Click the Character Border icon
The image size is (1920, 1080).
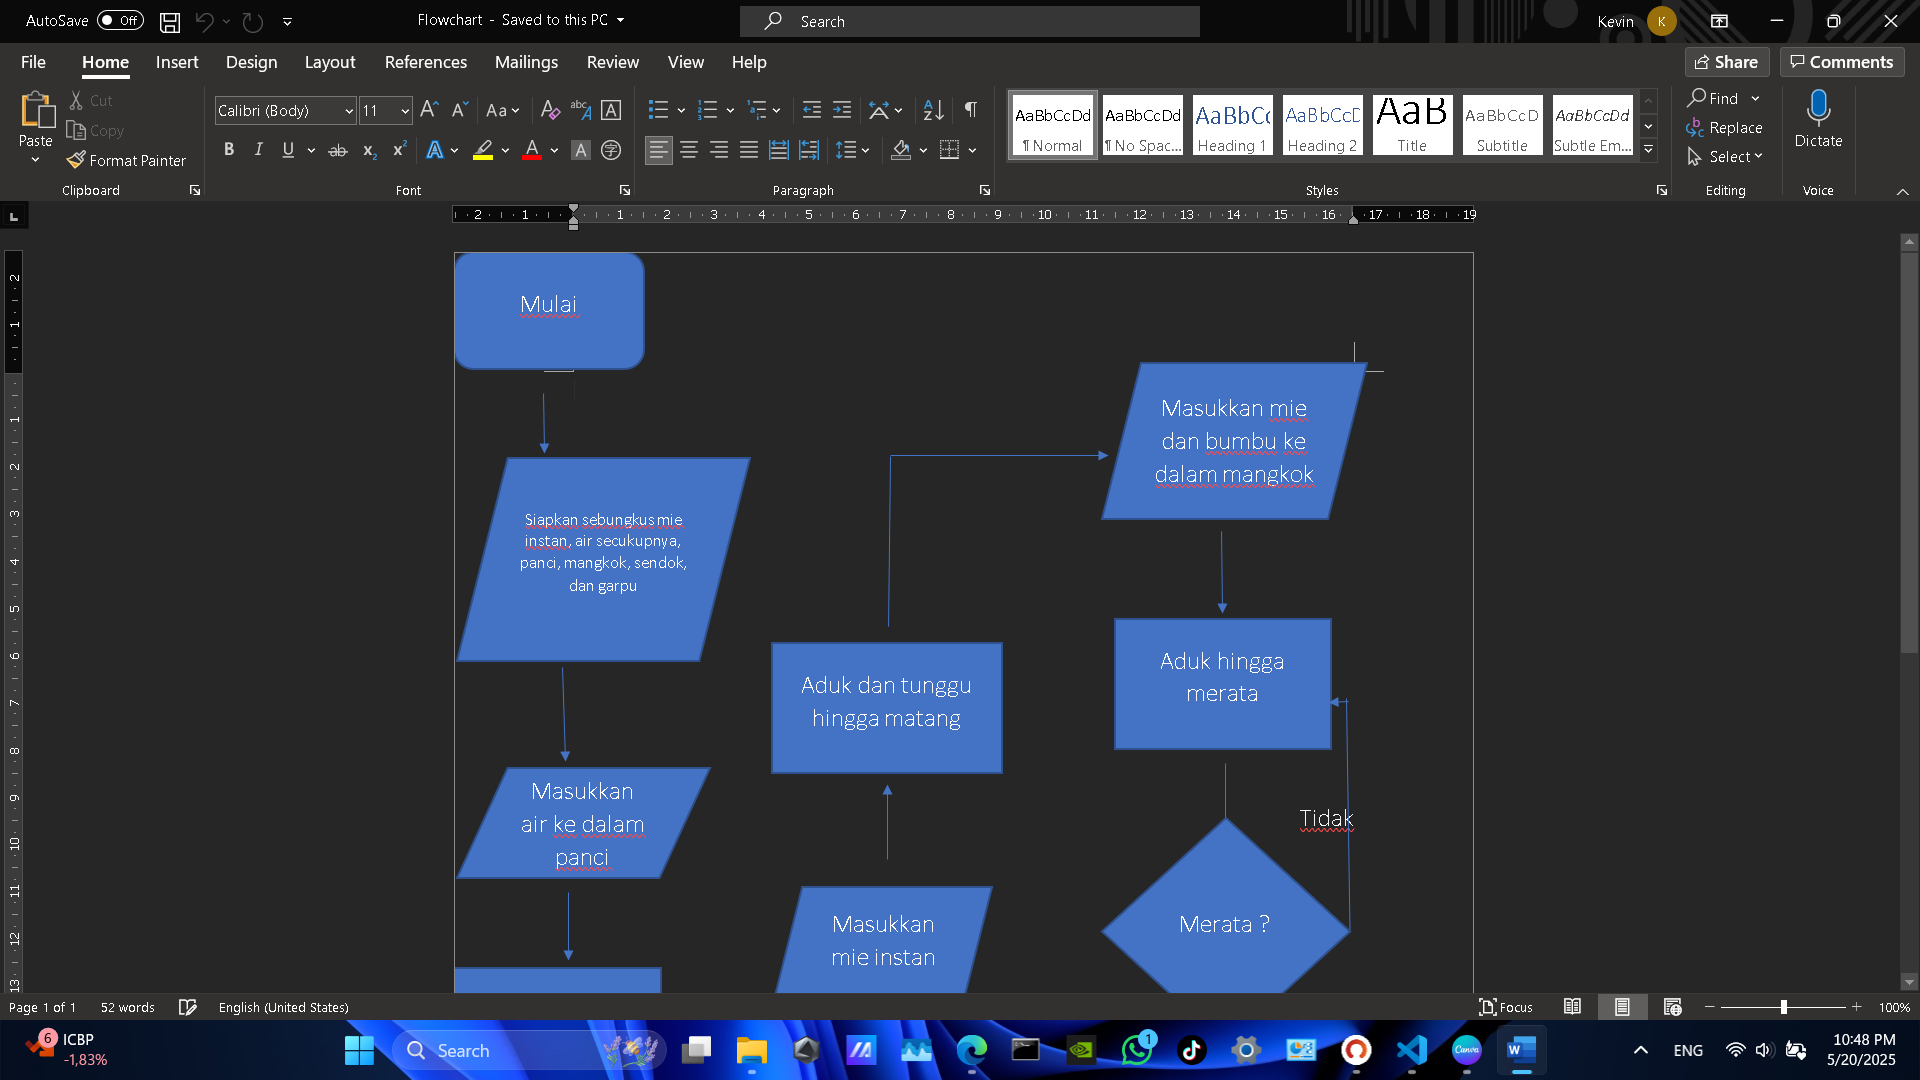point(611,110)
